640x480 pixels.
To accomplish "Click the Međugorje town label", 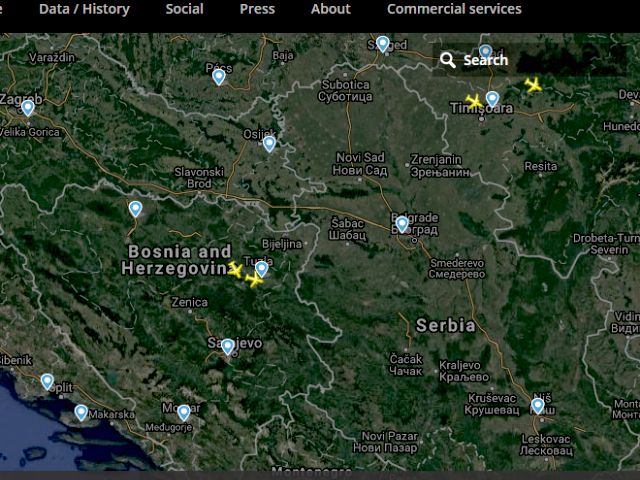I will (x=169, y=428).
